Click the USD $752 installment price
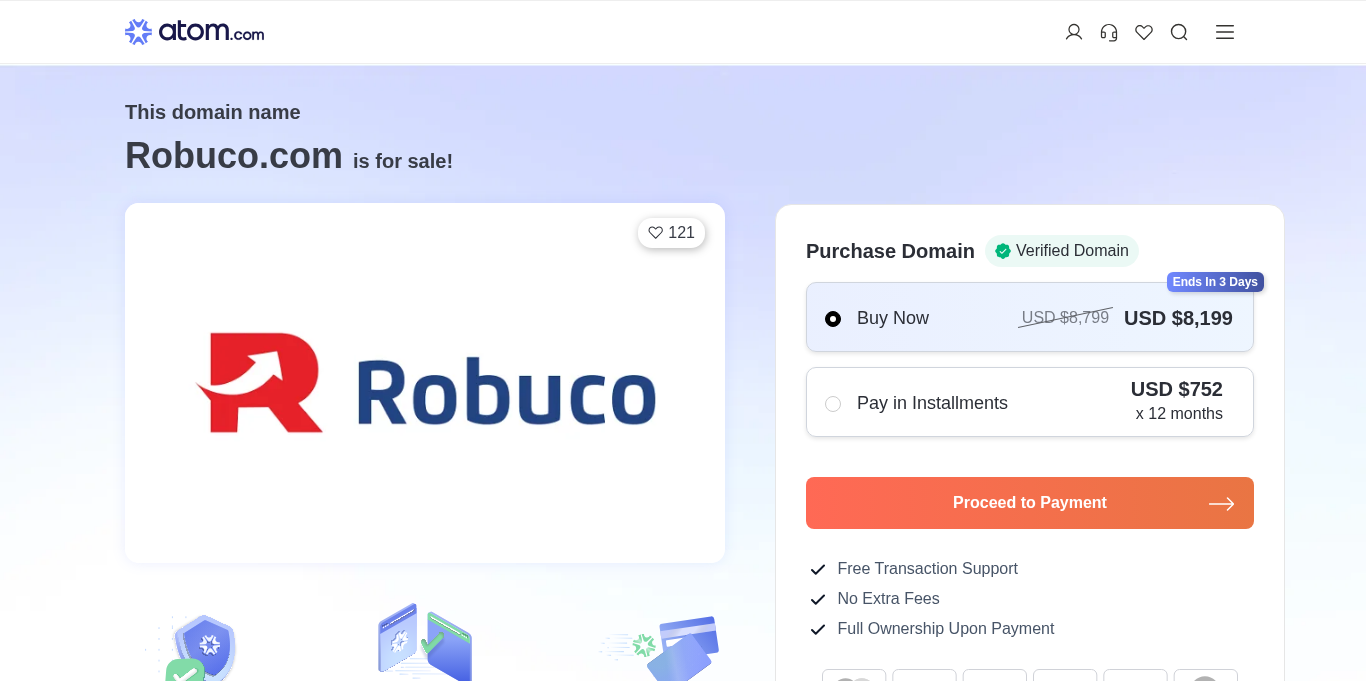 click(1176, 389)
